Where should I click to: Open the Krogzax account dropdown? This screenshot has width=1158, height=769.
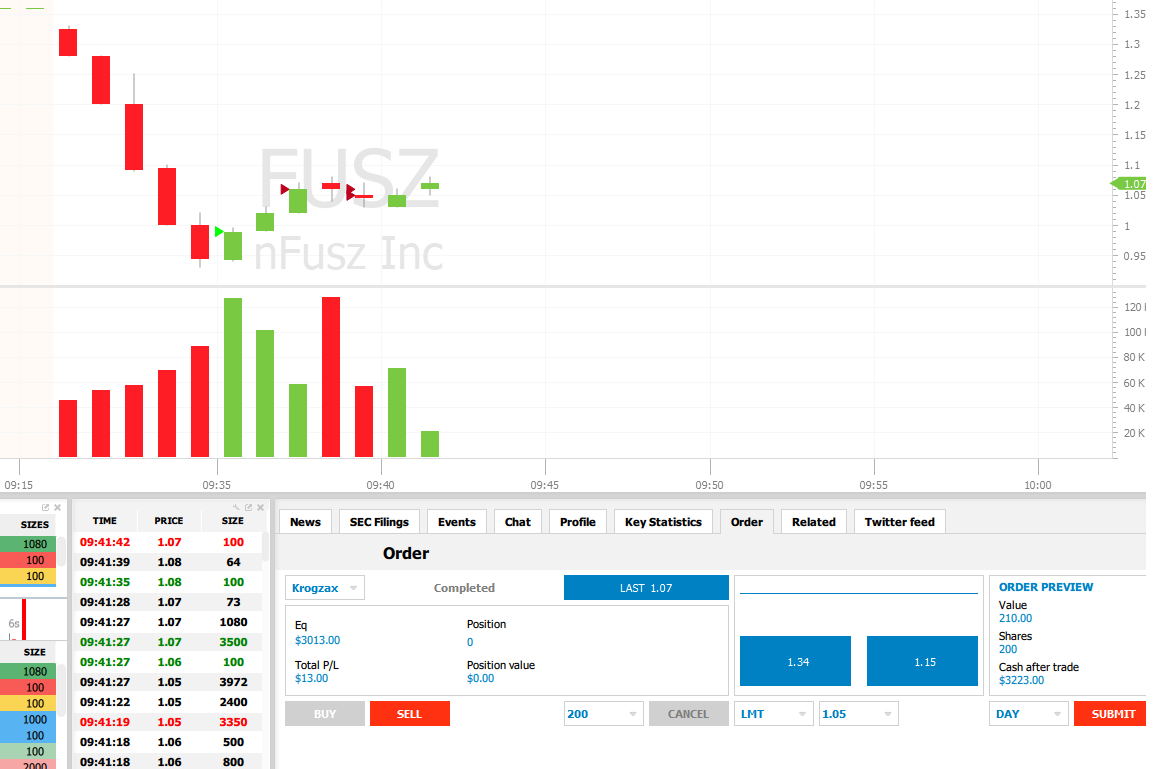(x=325, y=588)
